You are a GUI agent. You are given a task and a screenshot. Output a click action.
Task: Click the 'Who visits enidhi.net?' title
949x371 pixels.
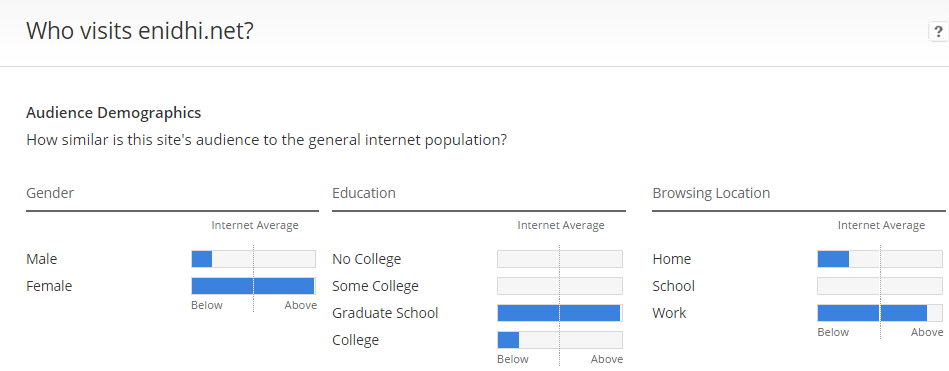click(140, 31)
